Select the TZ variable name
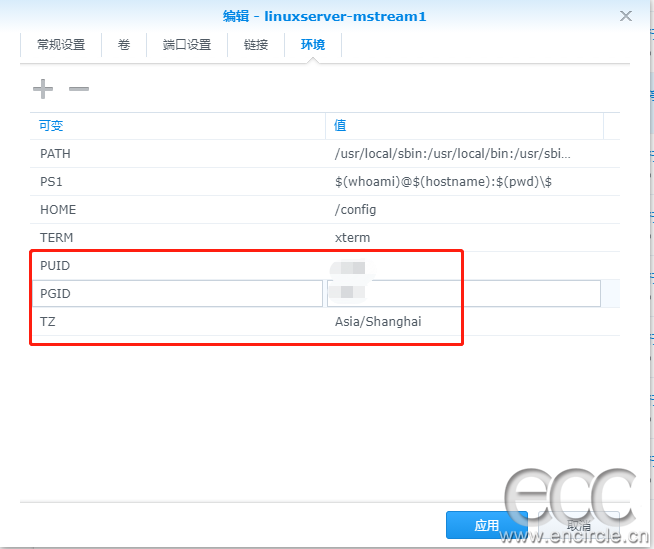 pyautogui.click(x=178, y=322)
